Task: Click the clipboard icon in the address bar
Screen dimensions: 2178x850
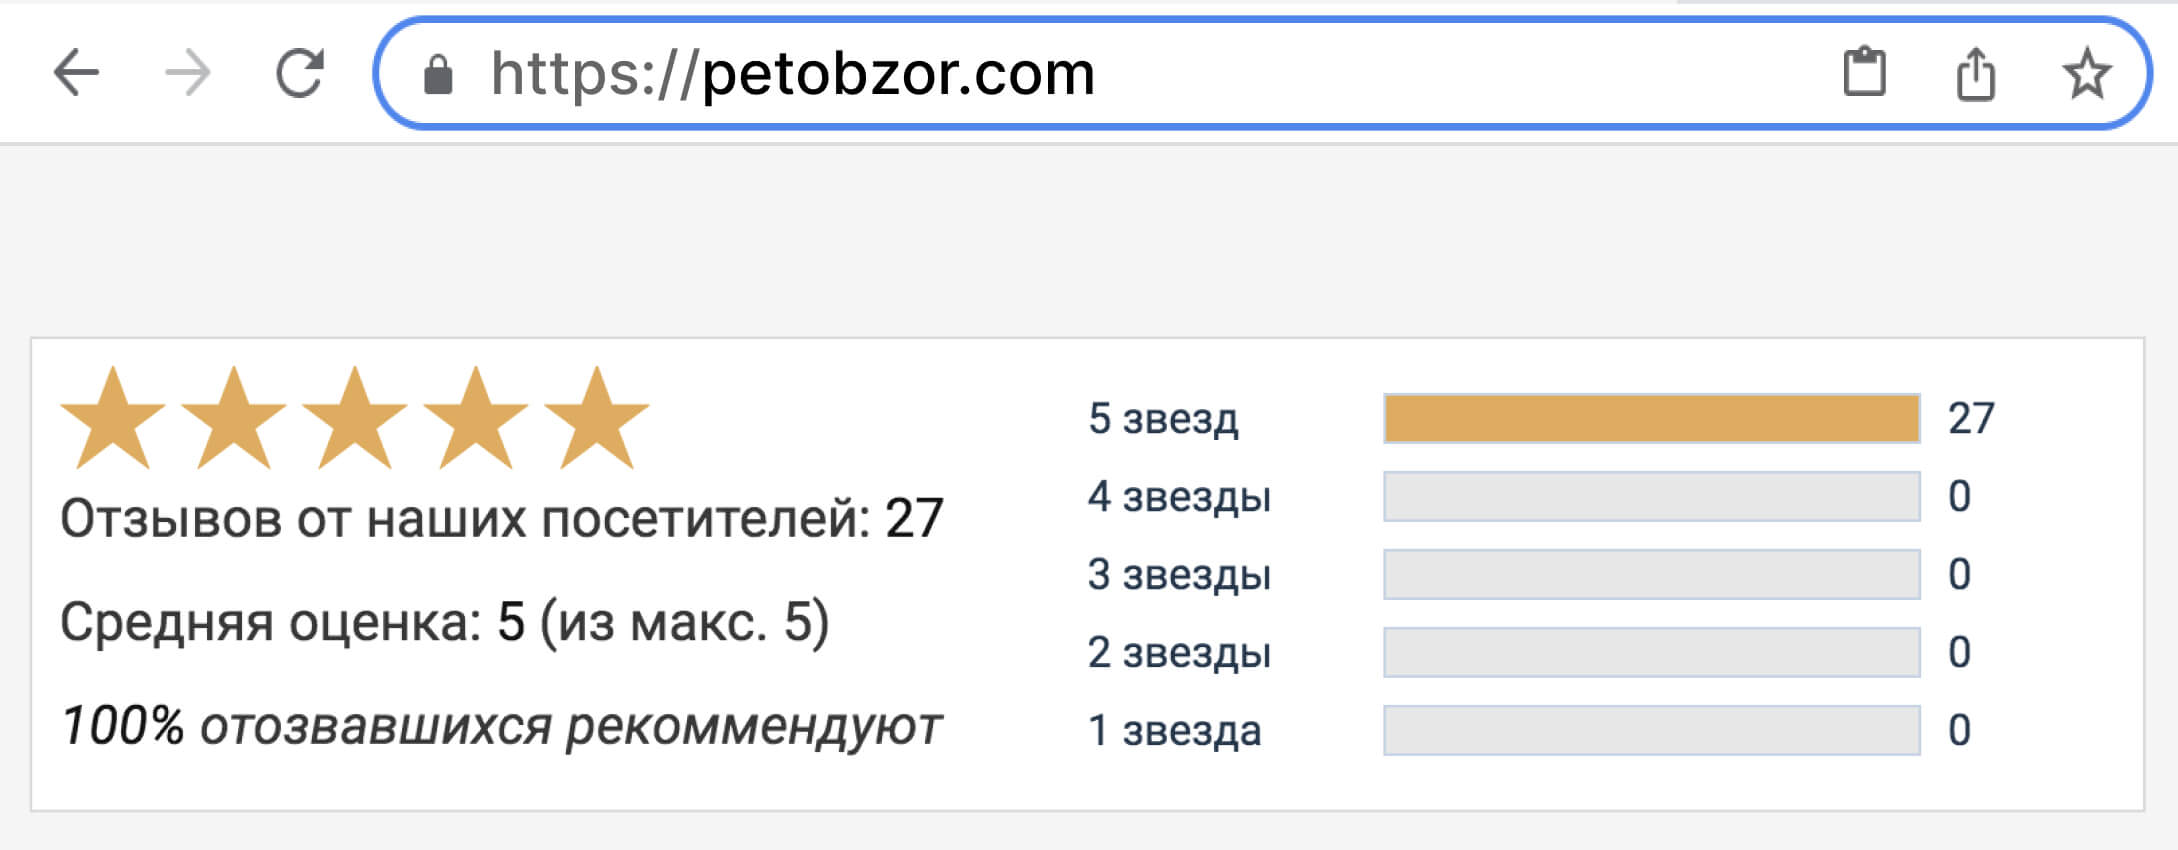Action: click(1864, 73)
